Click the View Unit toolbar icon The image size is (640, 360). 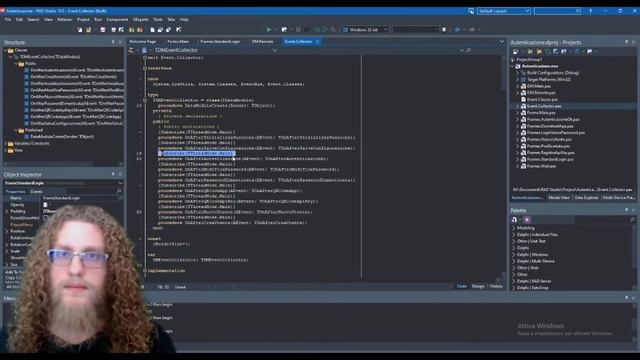(152, 29)
